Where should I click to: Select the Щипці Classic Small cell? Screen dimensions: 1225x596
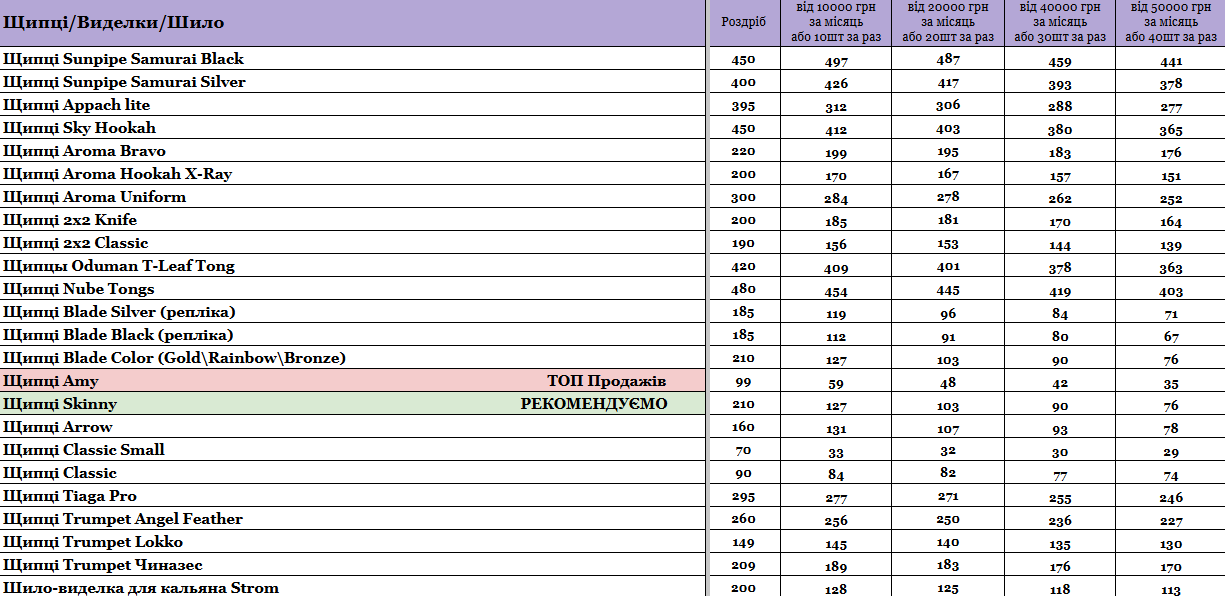353,450
